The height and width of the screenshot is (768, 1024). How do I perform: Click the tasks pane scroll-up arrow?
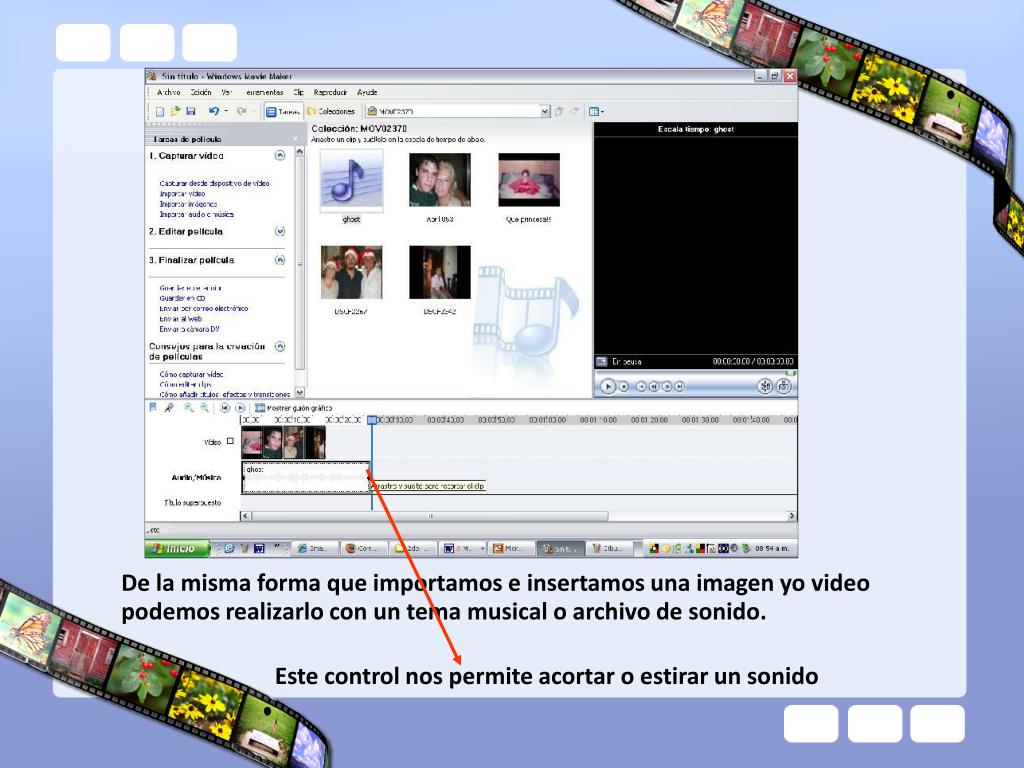tap(300, 152)
